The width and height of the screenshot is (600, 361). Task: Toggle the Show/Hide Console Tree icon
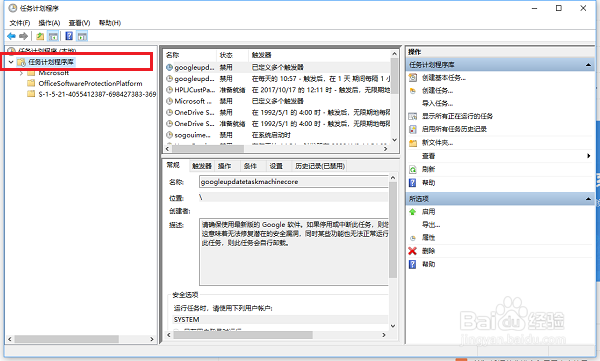(x=53, y=36)
